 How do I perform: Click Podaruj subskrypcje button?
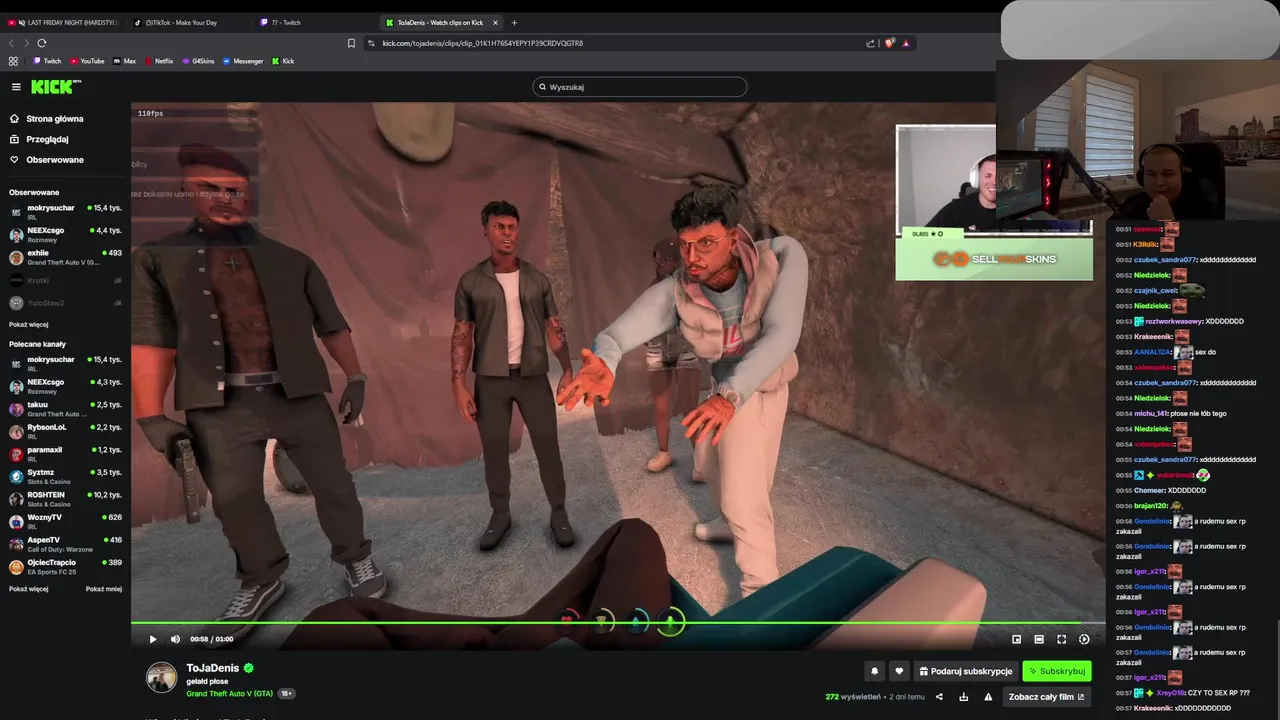(x=966, y=671)
